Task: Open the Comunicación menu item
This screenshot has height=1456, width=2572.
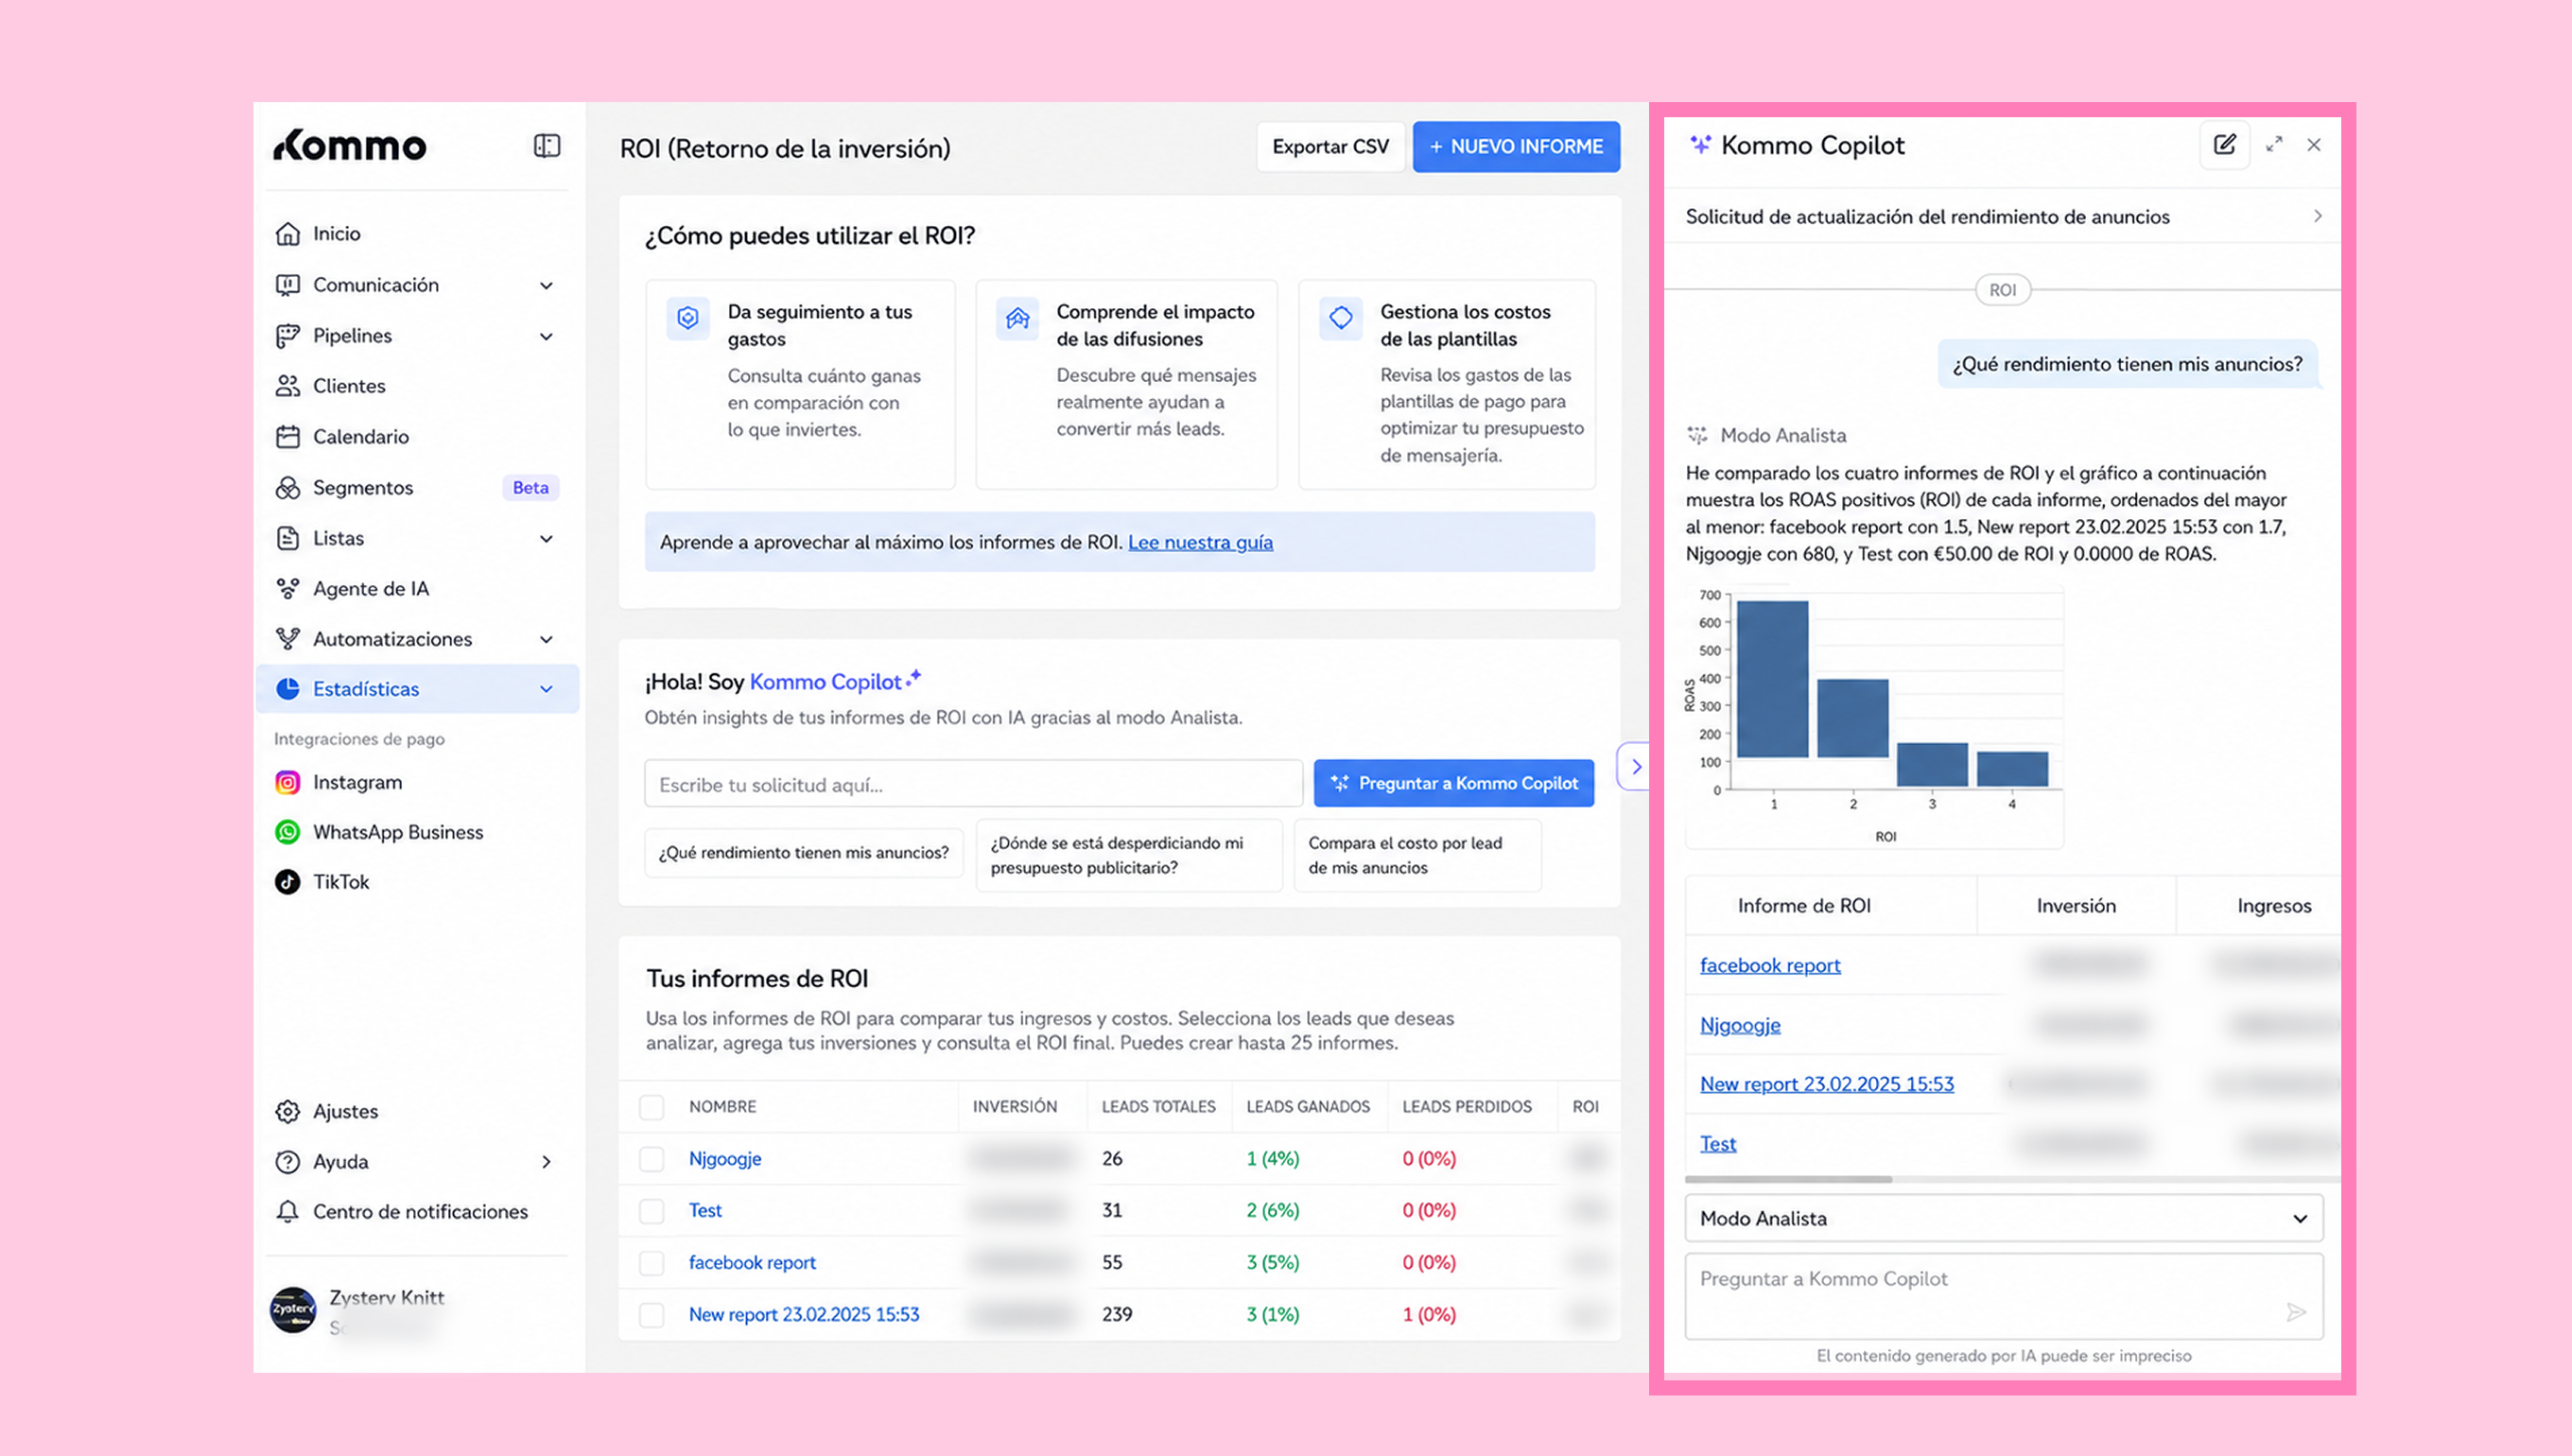Action: point(415,285)
